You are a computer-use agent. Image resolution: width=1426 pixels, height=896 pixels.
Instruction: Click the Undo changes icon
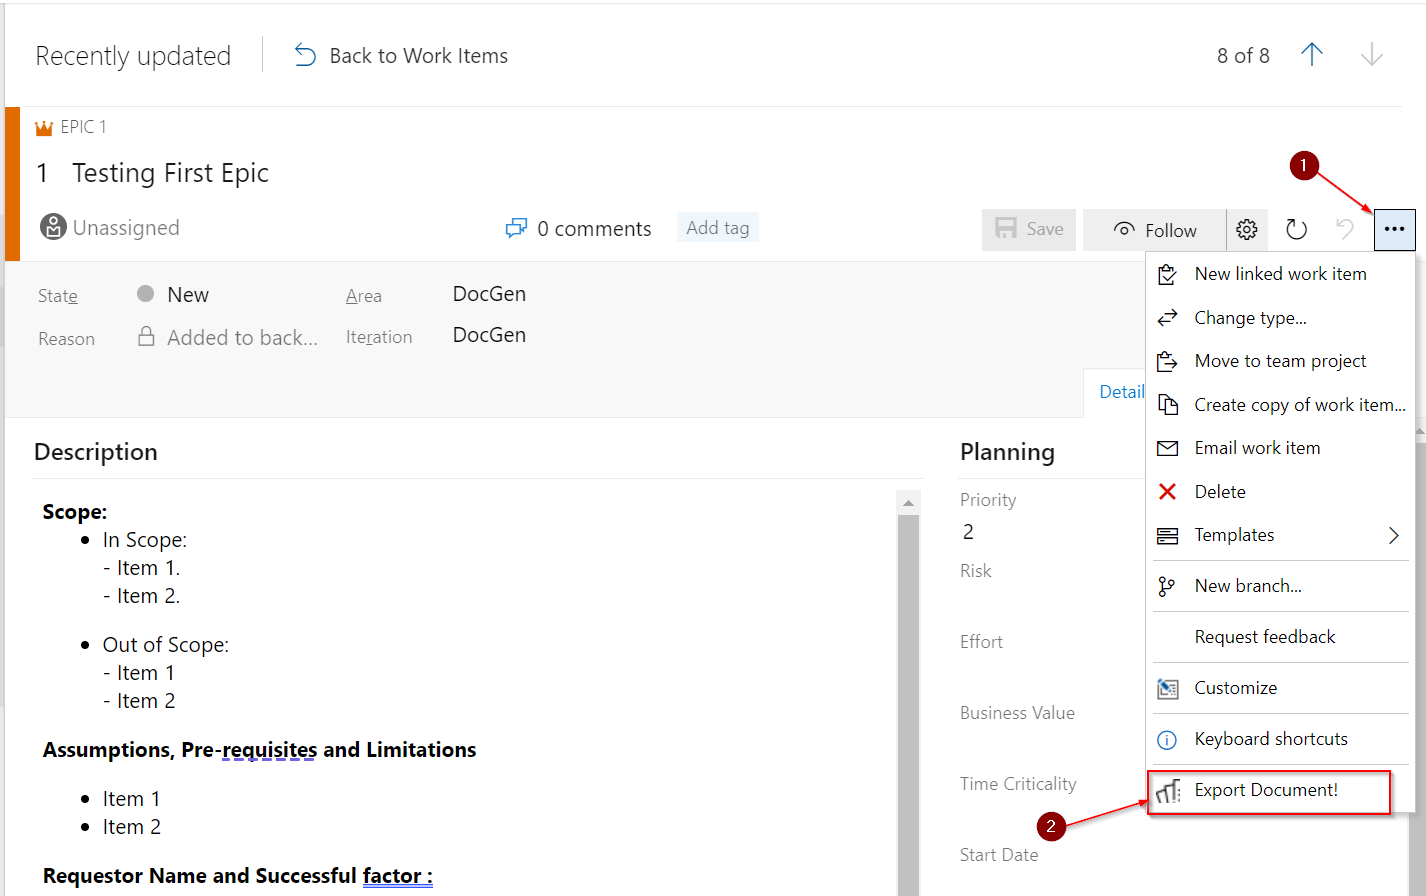[1345, 229]
